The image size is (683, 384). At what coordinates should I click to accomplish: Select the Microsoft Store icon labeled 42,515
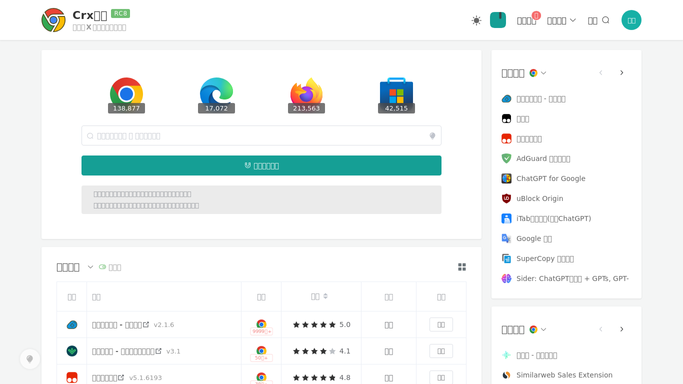[396, 95]
